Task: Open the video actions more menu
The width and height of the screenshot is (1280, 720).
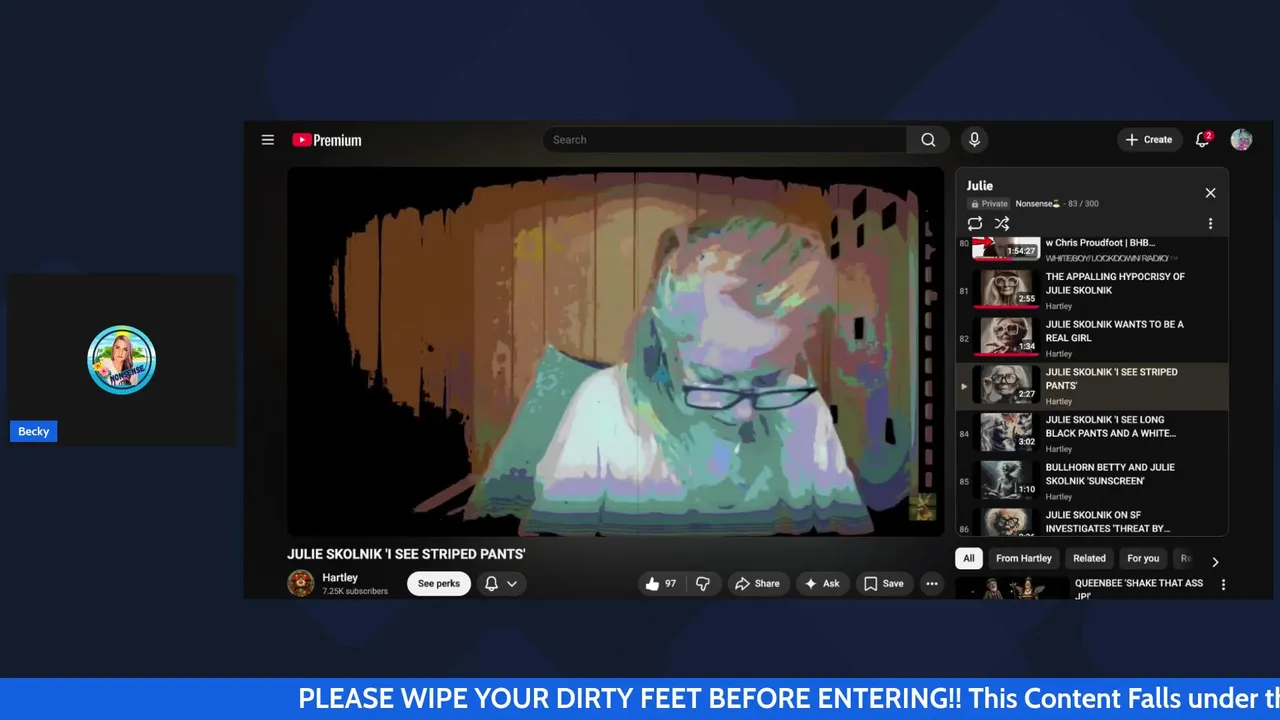Action: [x=932, y=583]
